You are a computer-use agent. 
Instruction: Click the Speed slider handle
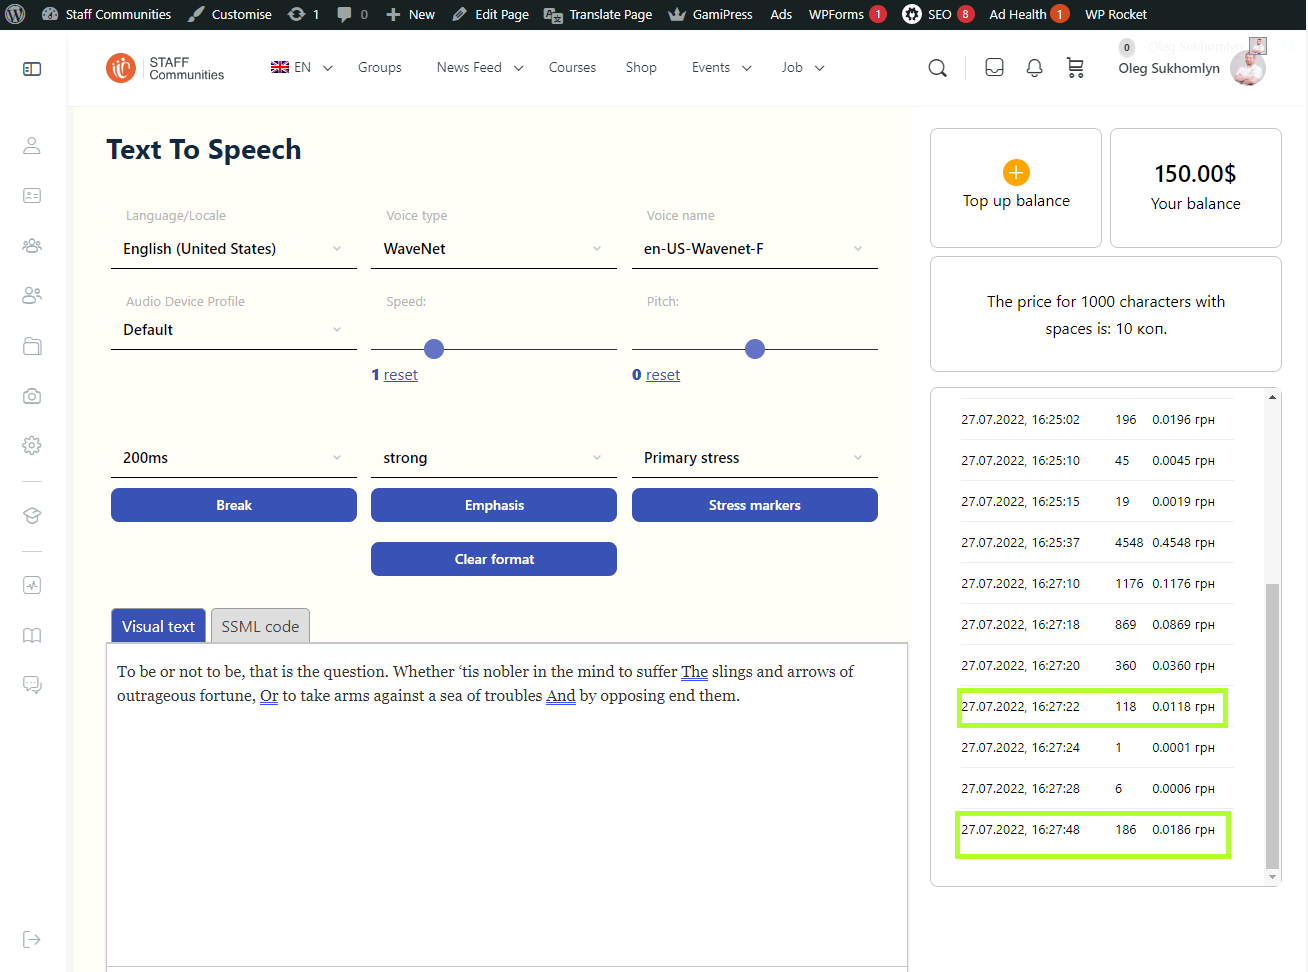434,349
